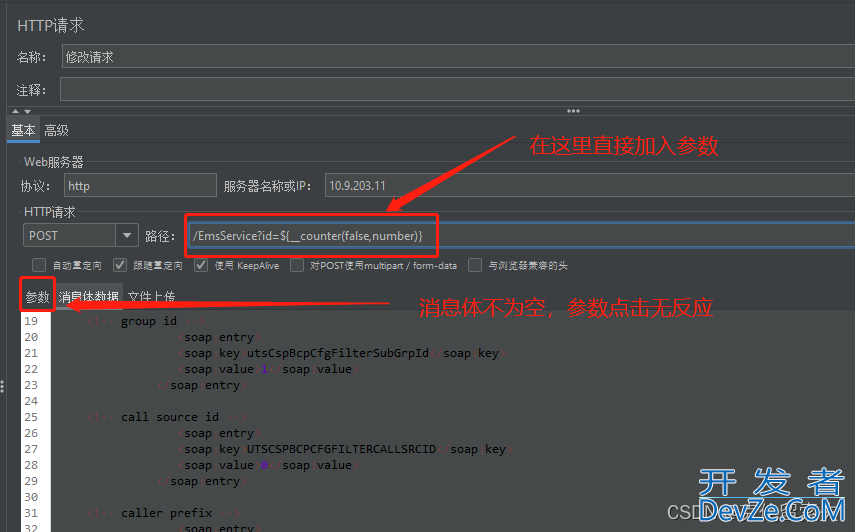Click UTSCSPBCPCFGFILTERCALLSRCID key text

[341, 449]
